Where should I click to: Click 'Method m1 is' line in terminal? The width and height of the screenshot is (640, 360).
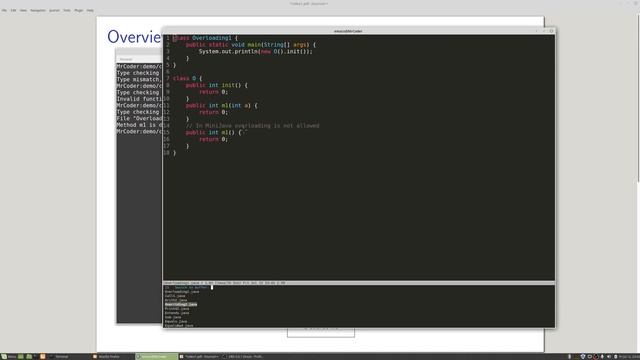coord(139,125)
